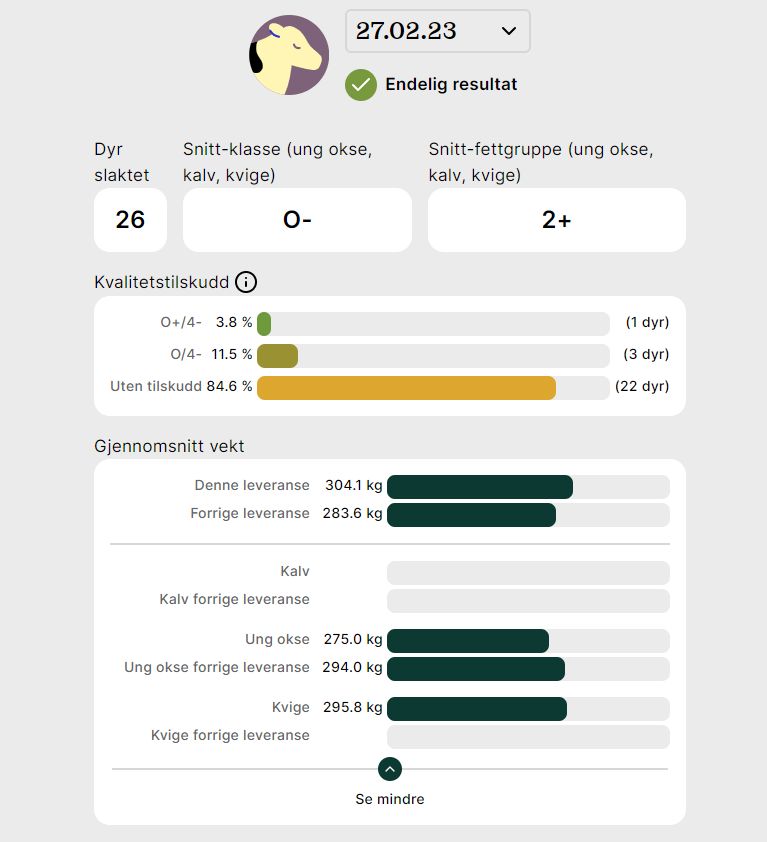The width and height of the screenshot is (767, 842).
Task: Click the green checkmark Endelig resultat icon
Action: (x=360, y=85)
